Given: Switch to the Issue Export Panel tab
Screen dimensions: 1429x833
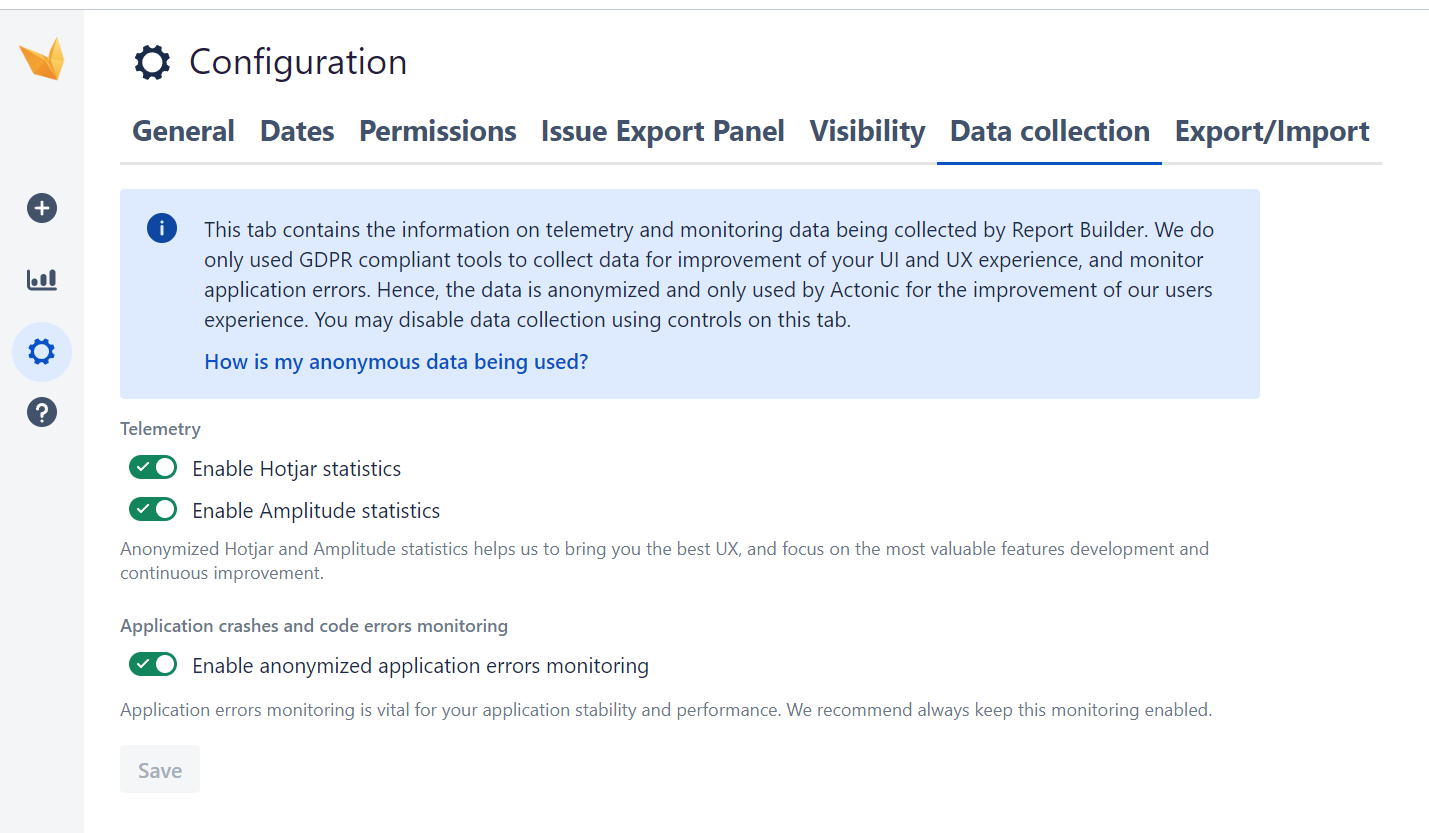Looking at the screenshot, I should (x=661, y=131).
